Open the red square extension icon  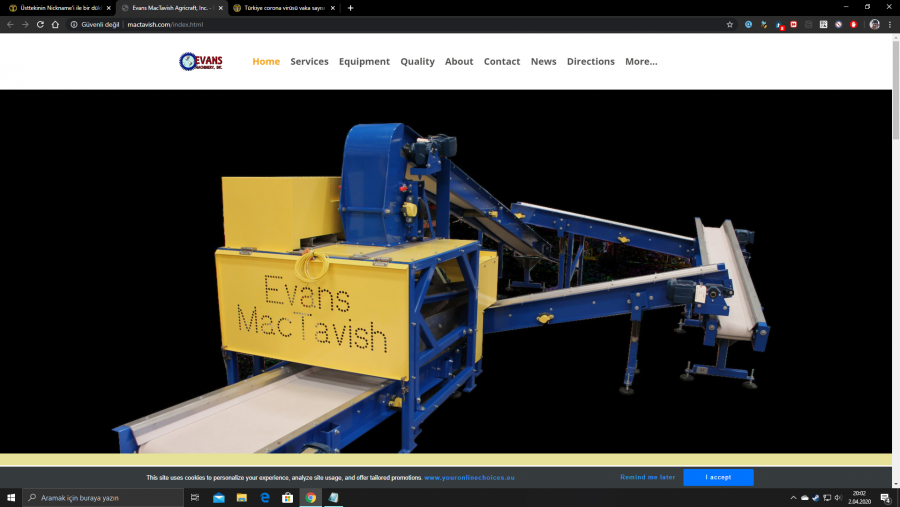[793, 24]
